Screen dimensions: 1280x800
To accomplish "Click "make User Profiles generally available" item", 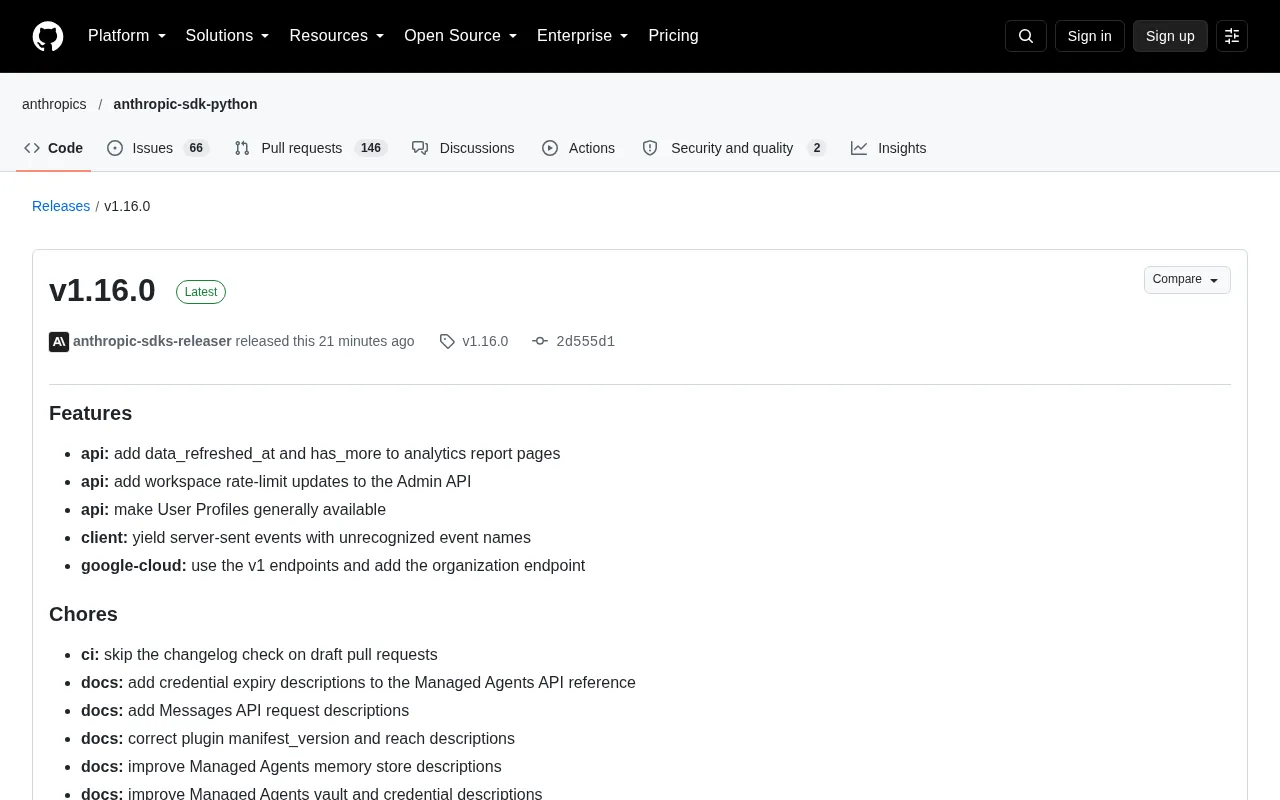I will 233,510.
